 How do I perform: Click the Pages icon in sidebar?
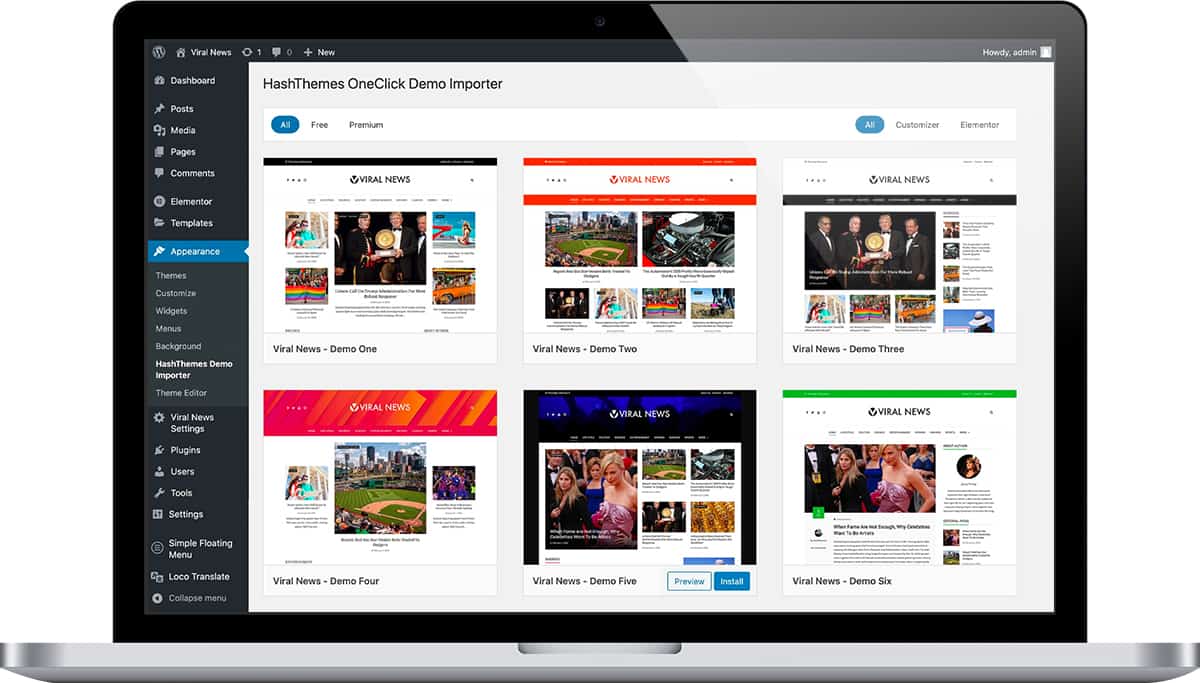click(159, 152)
